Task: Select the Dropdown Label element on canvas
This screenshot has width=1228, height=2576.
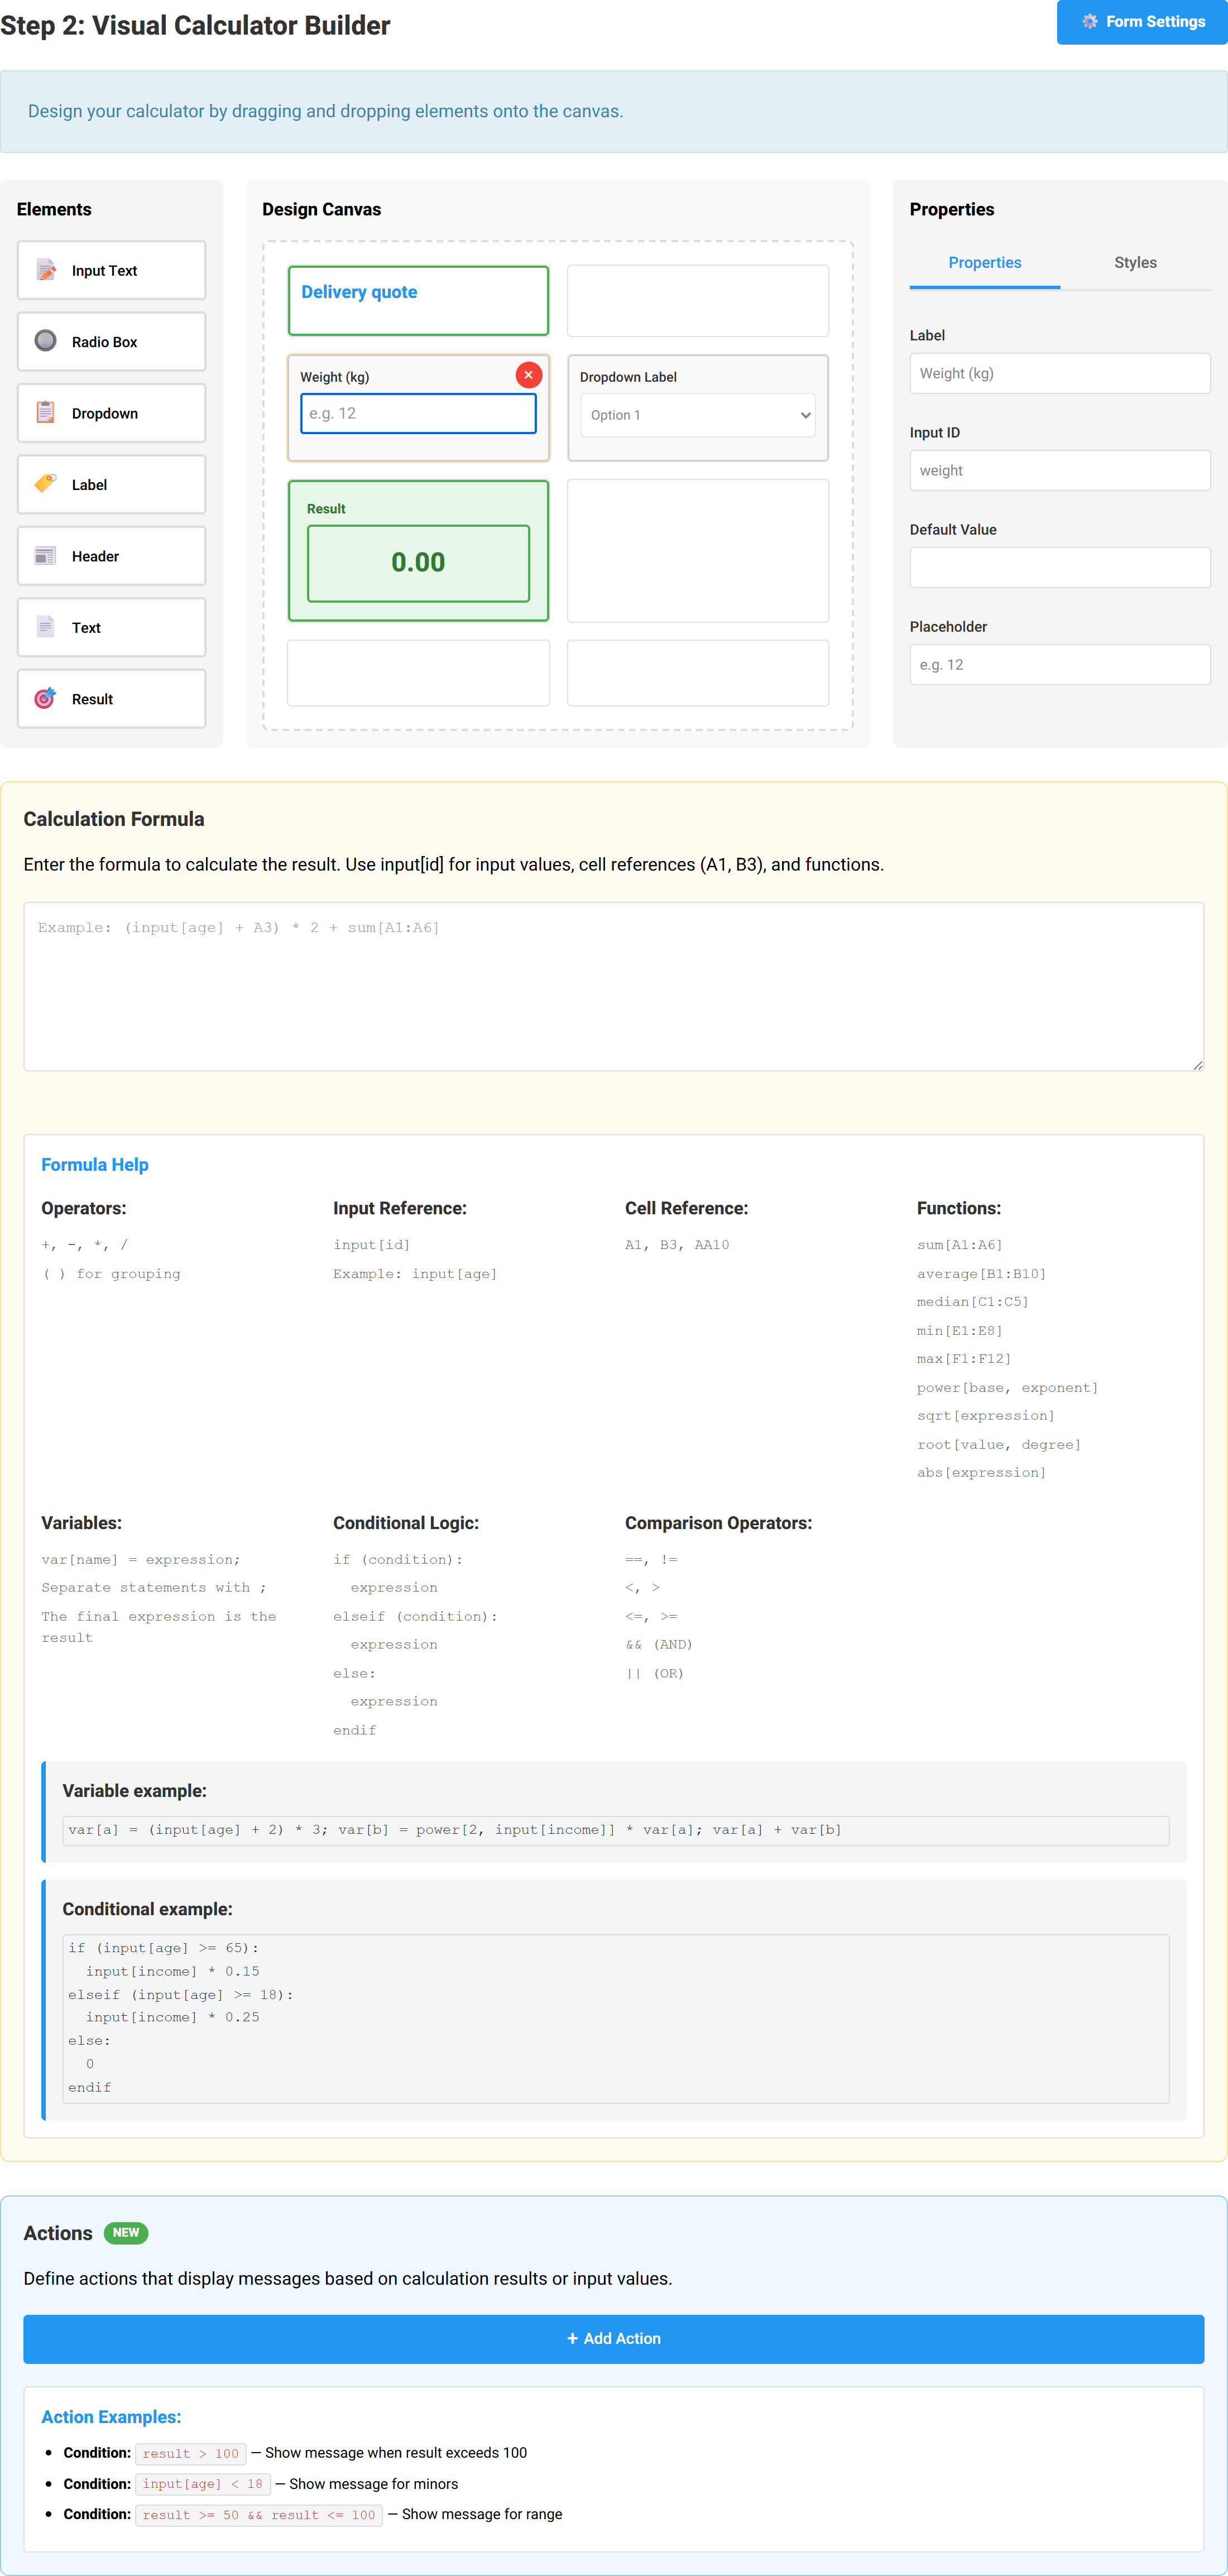Action: 698,408
